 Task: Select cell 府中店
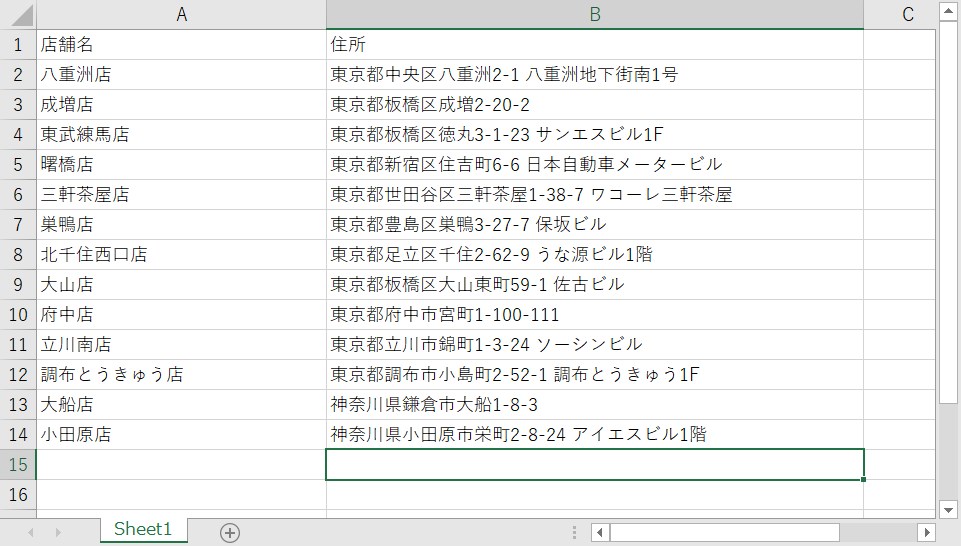point(181,315)
